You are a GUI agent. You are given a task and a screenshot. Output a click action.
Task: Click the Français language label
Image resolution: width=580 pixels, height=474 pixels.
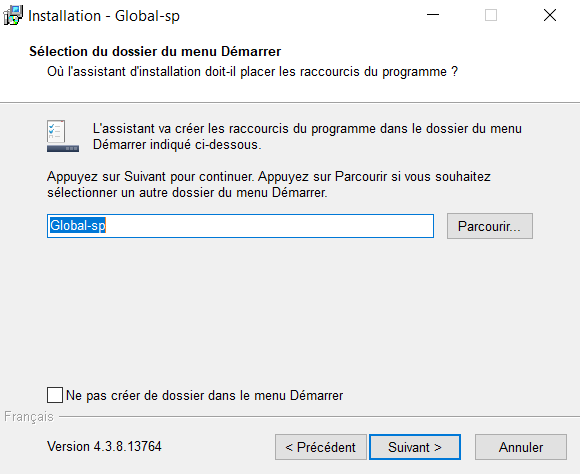coord(29,417)
